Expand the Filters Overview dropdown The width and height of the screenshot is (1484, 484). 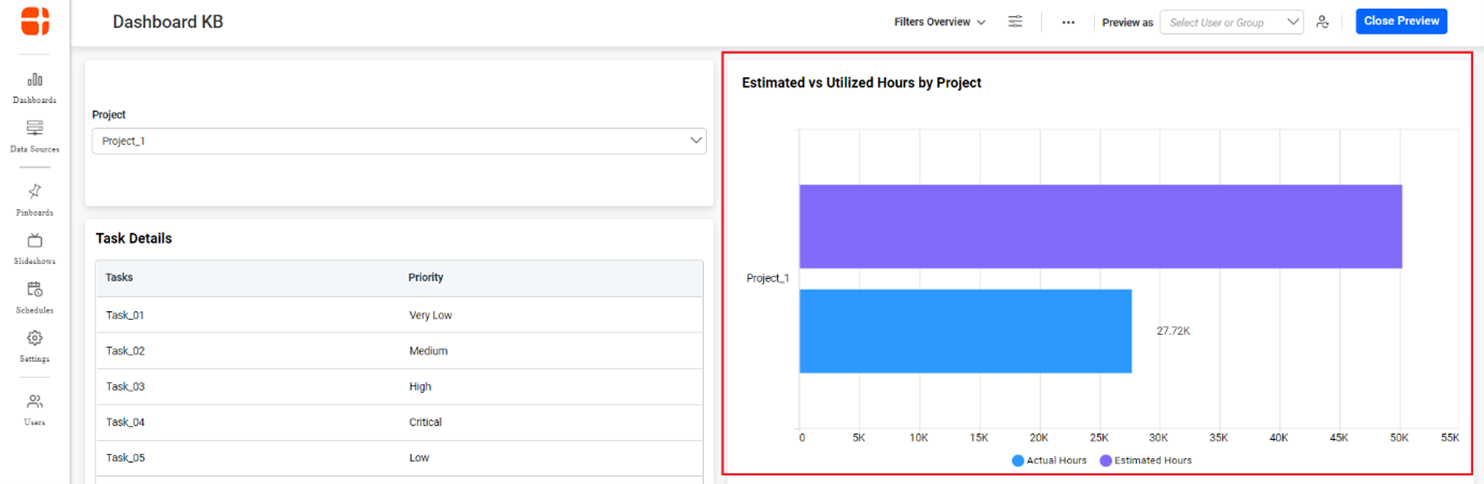940,22
